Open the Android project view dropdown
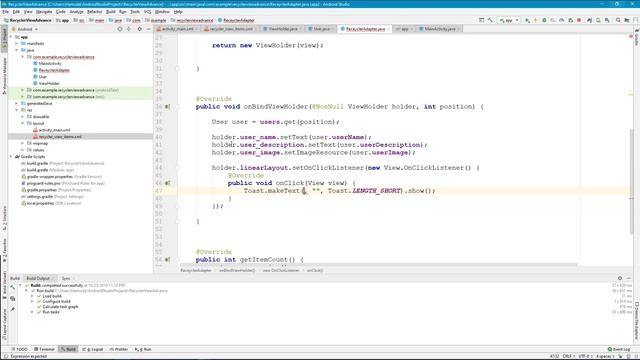 [25, 29]
